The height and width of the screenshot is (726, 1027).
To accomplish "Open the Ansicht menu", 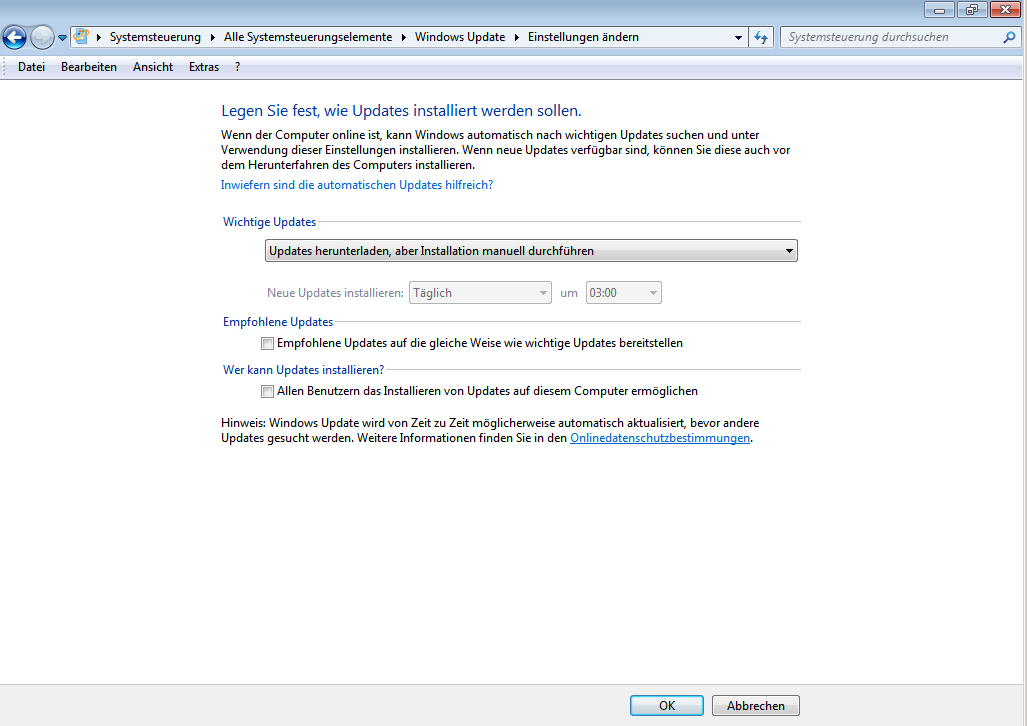I will pyautogui.click(x=153, y=67).
